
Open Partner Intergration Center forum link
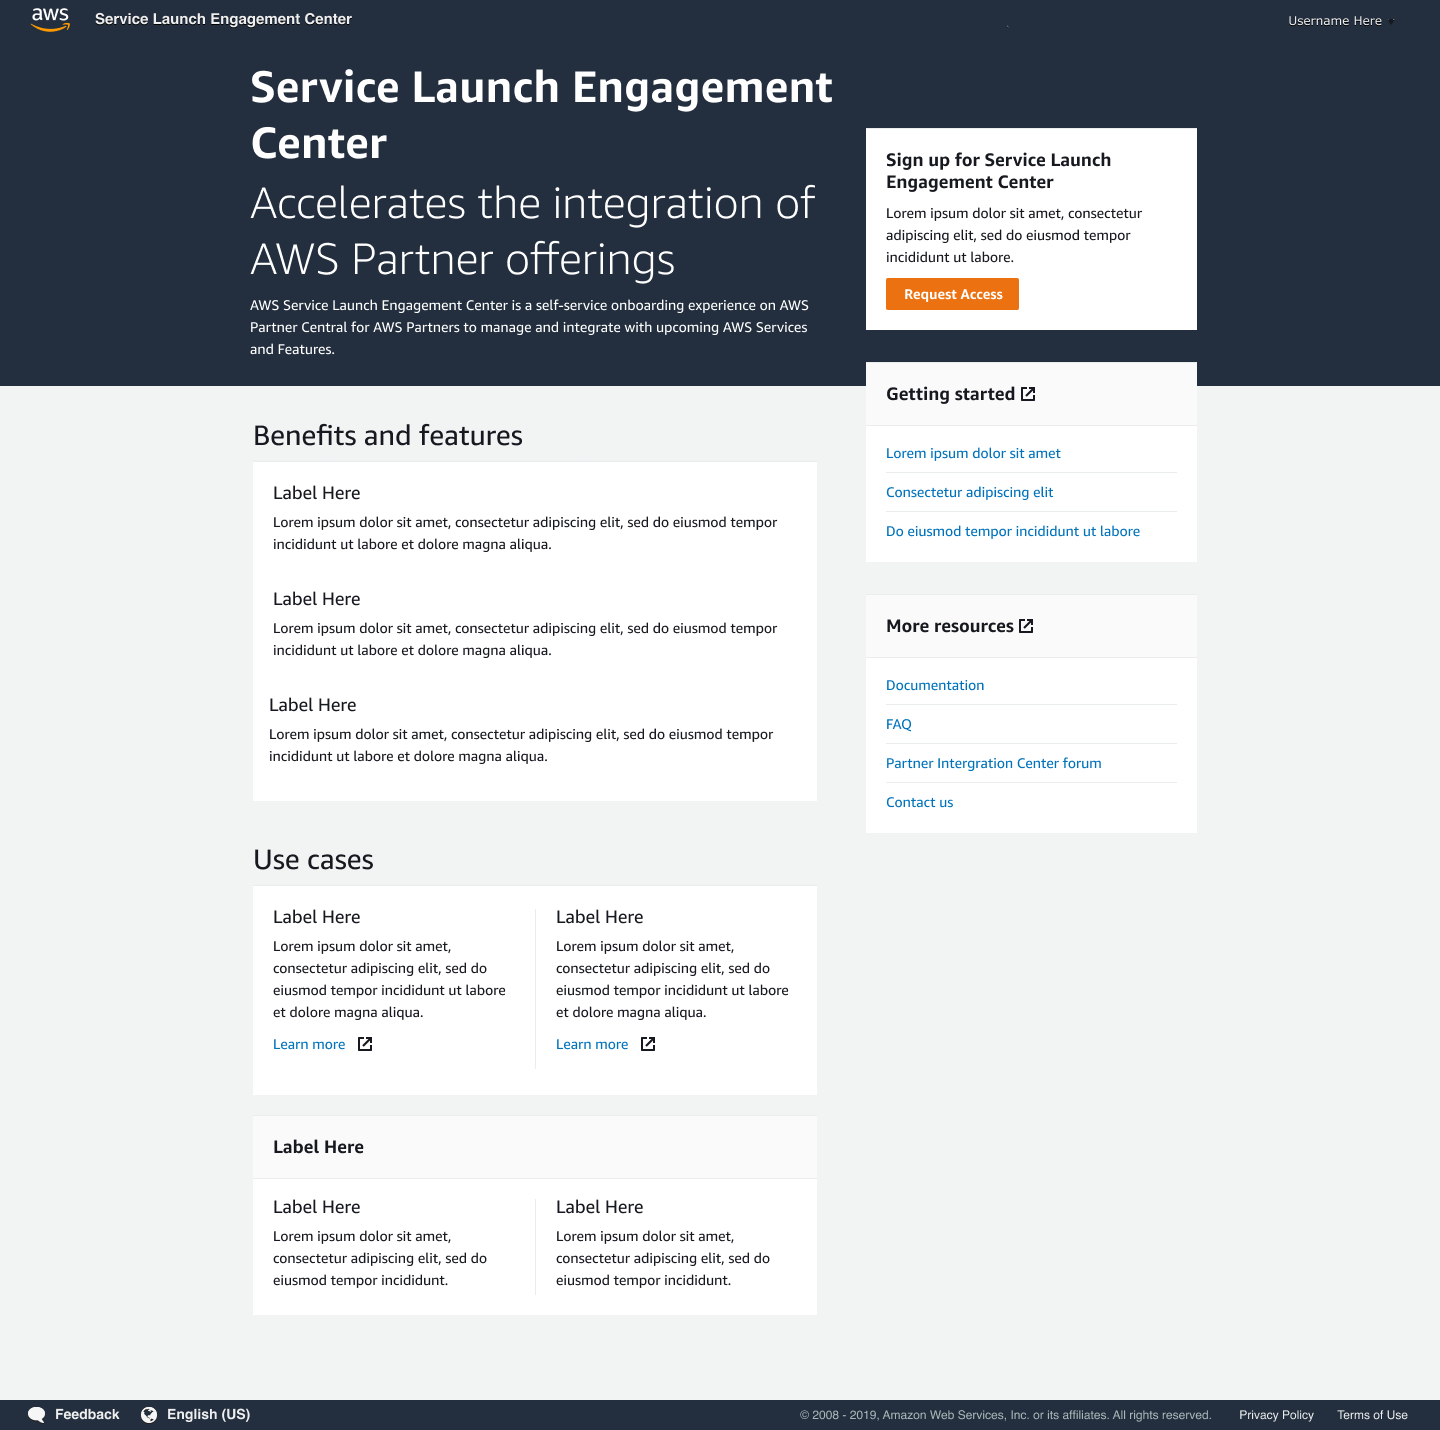(x=994, y=763)
